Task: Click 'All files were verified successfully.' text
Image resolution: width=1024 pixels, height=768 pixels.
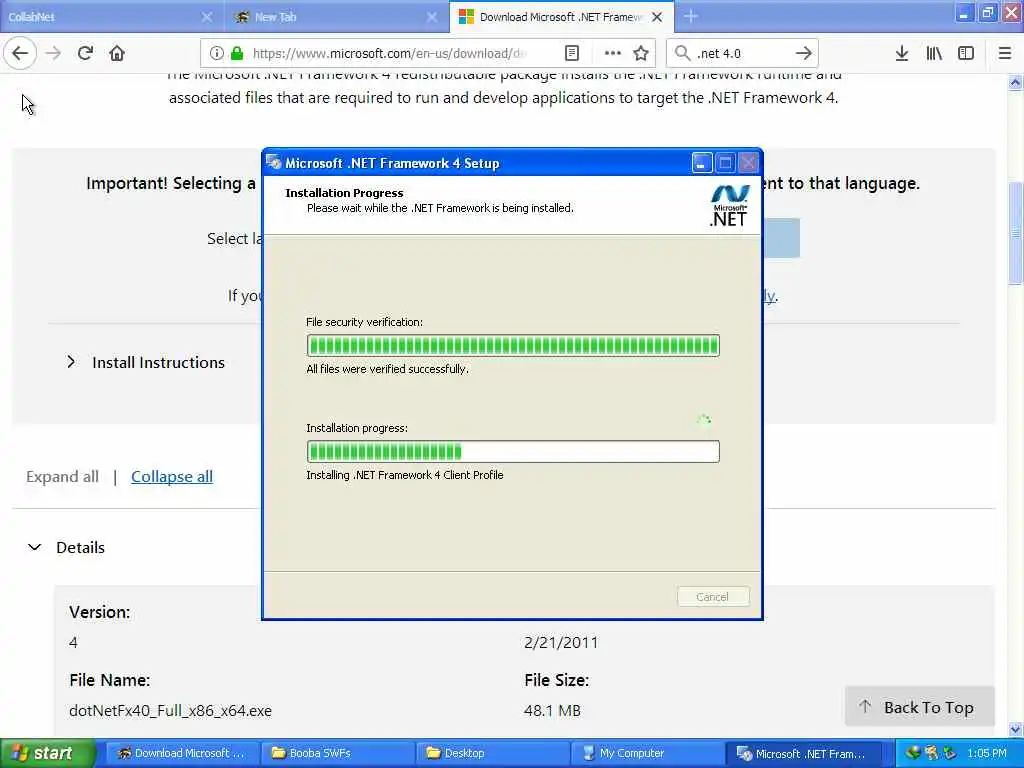Action: [x=387, y=369]
